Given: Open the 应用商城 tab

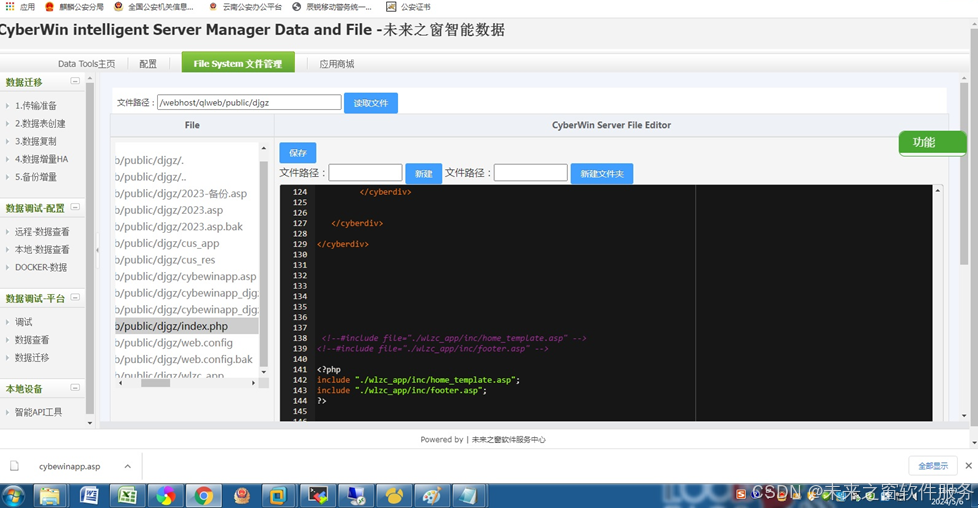Looking at the screenshot, I should click(x=337, y=64).
